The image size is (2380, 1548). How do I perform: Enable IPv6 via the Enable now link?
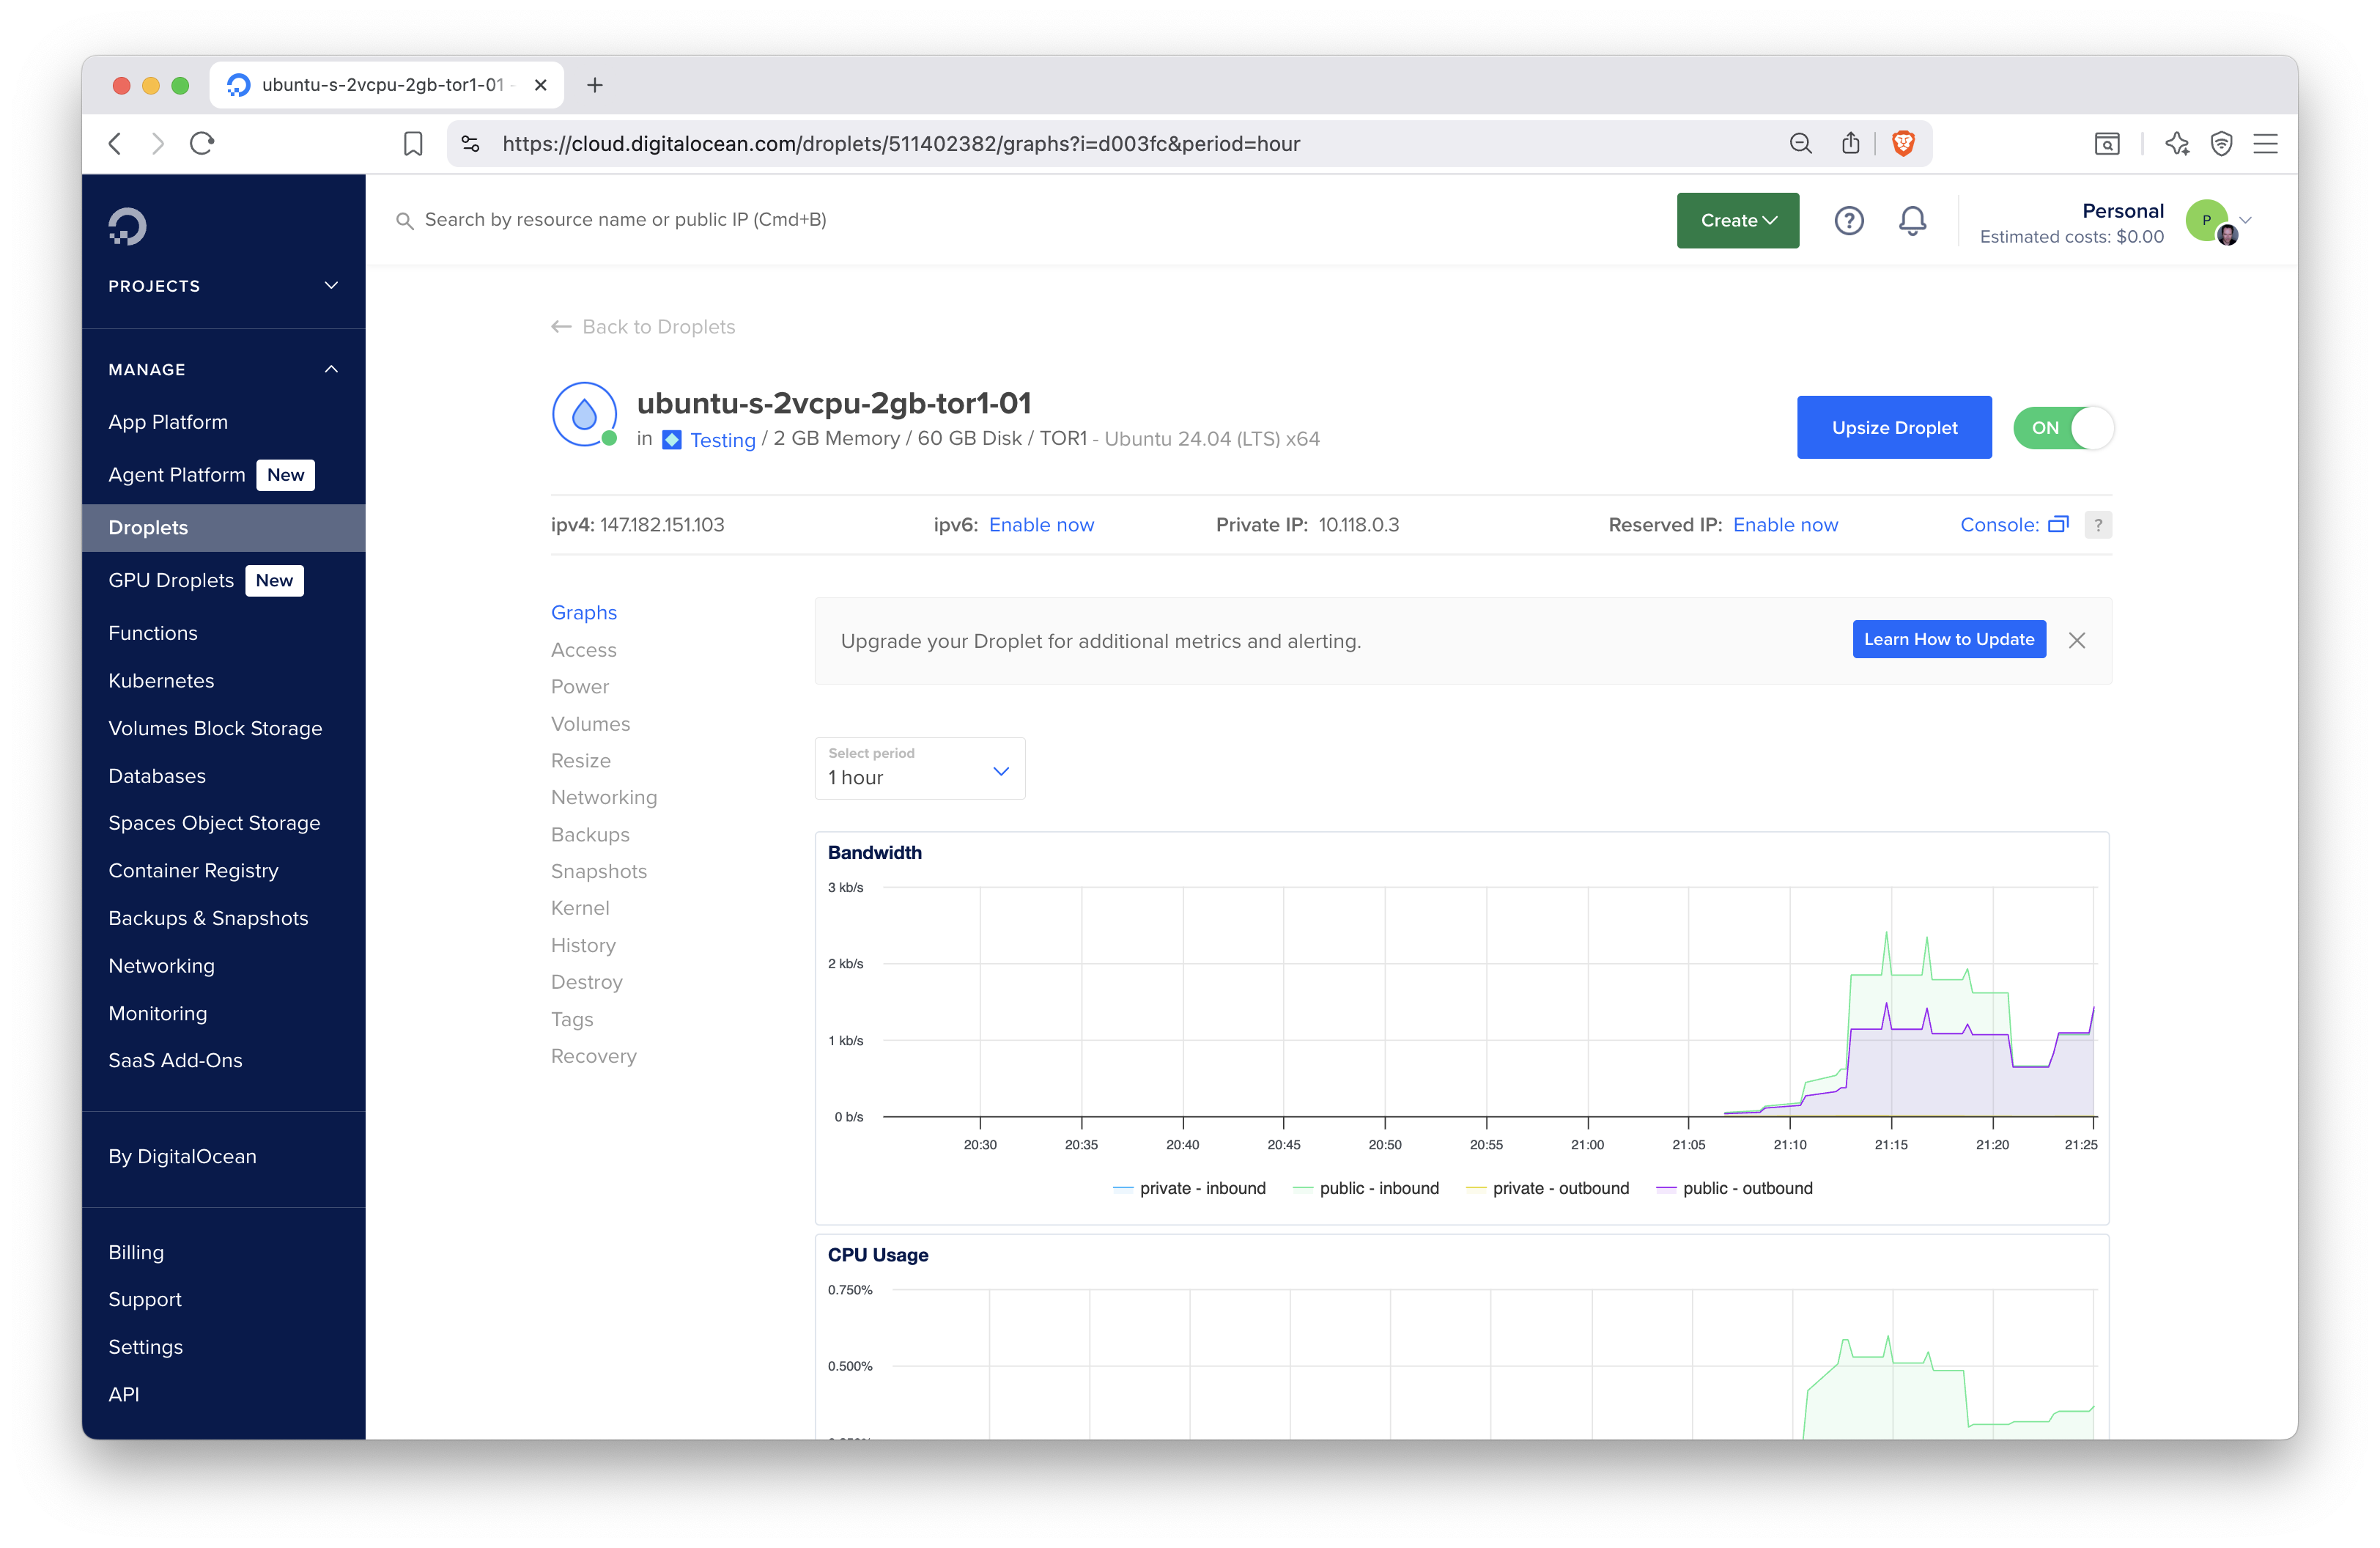point(1041,524)
